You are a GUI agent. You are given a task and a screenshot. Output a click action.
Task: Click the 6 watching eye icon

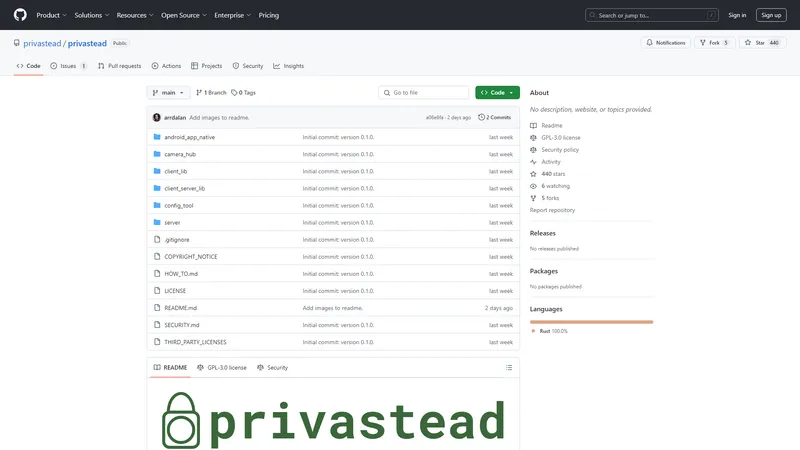[533, 186]
